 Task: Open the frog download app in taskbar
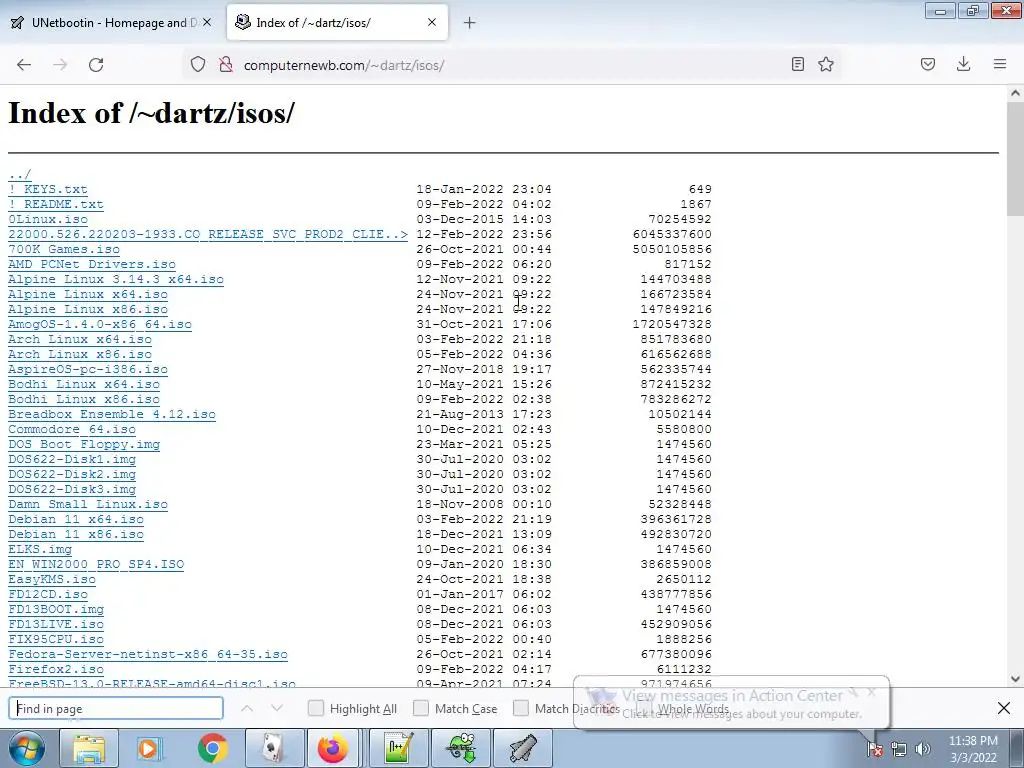(460, 748)
